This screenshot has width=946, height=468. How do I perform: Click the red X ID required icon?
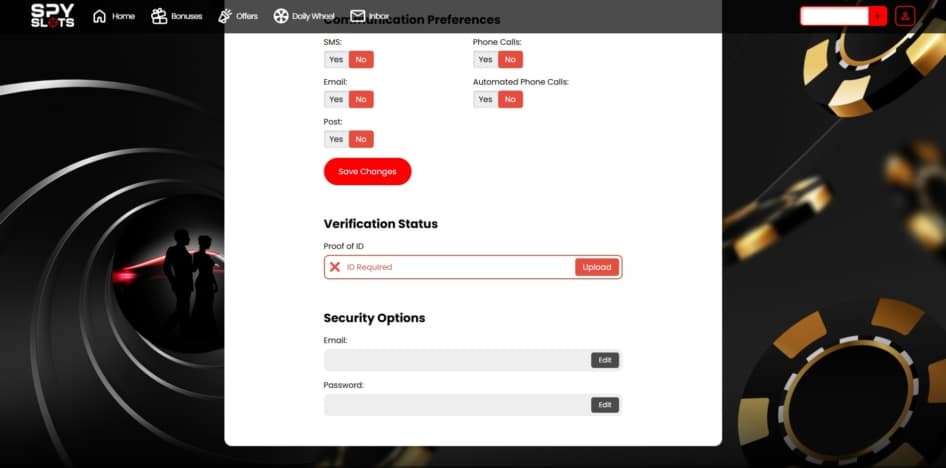point(335,267)
